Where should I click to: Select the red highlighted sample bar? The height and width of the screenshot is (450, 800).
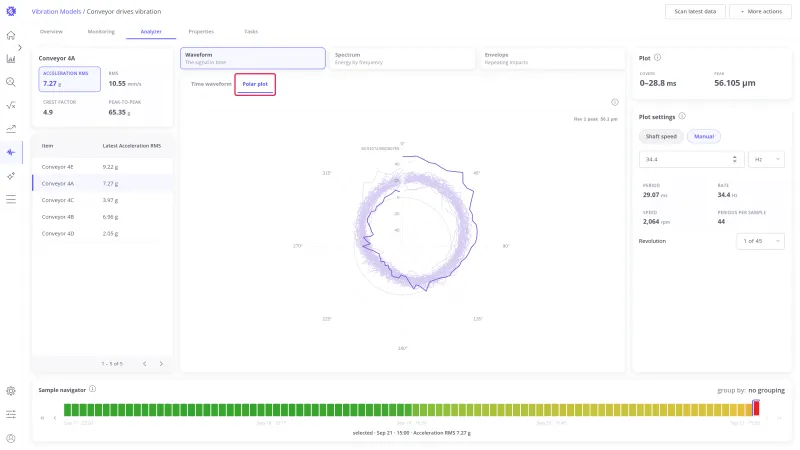[756, 408]
